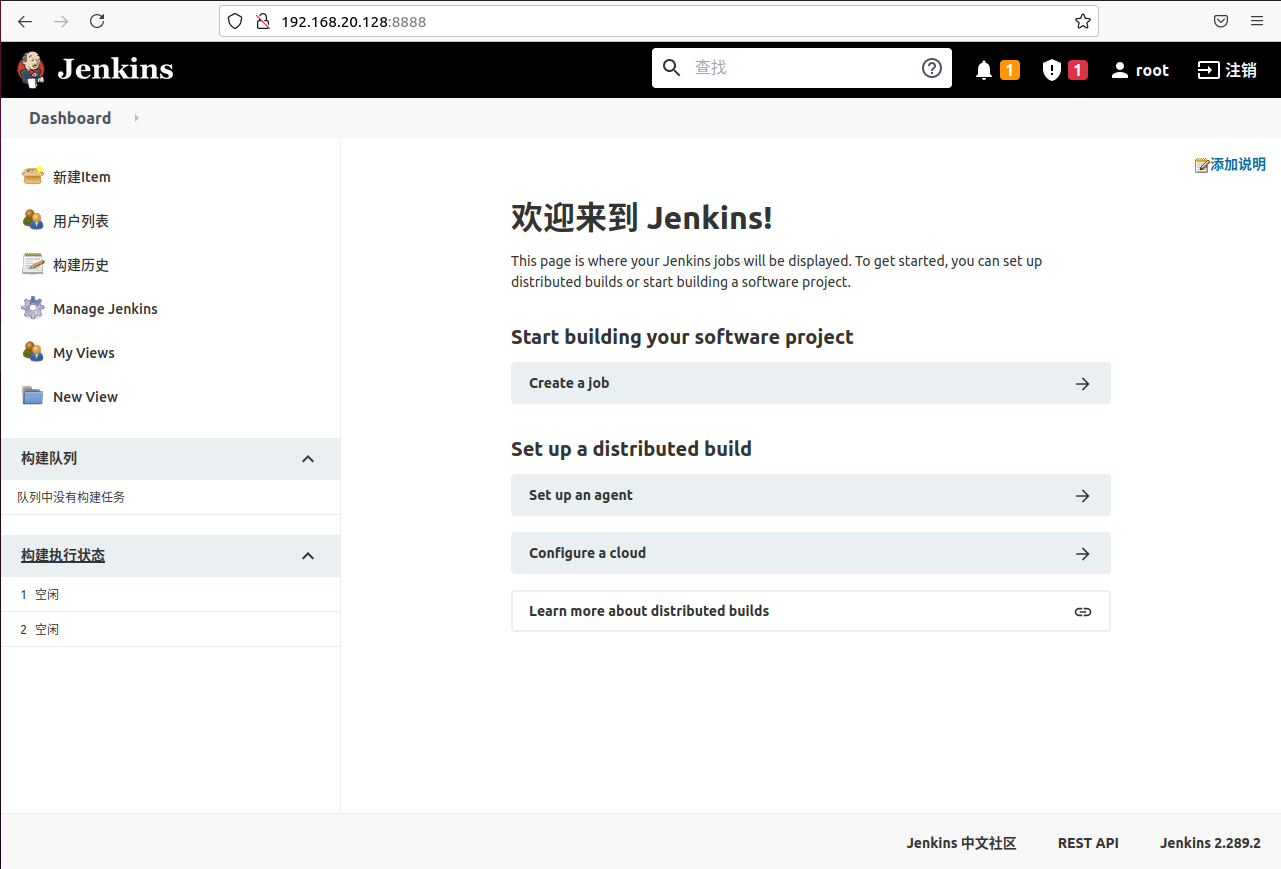Open Learn more about distributed builds
The height and width of the screenshot is (869, 1281).
pos(811,611)
